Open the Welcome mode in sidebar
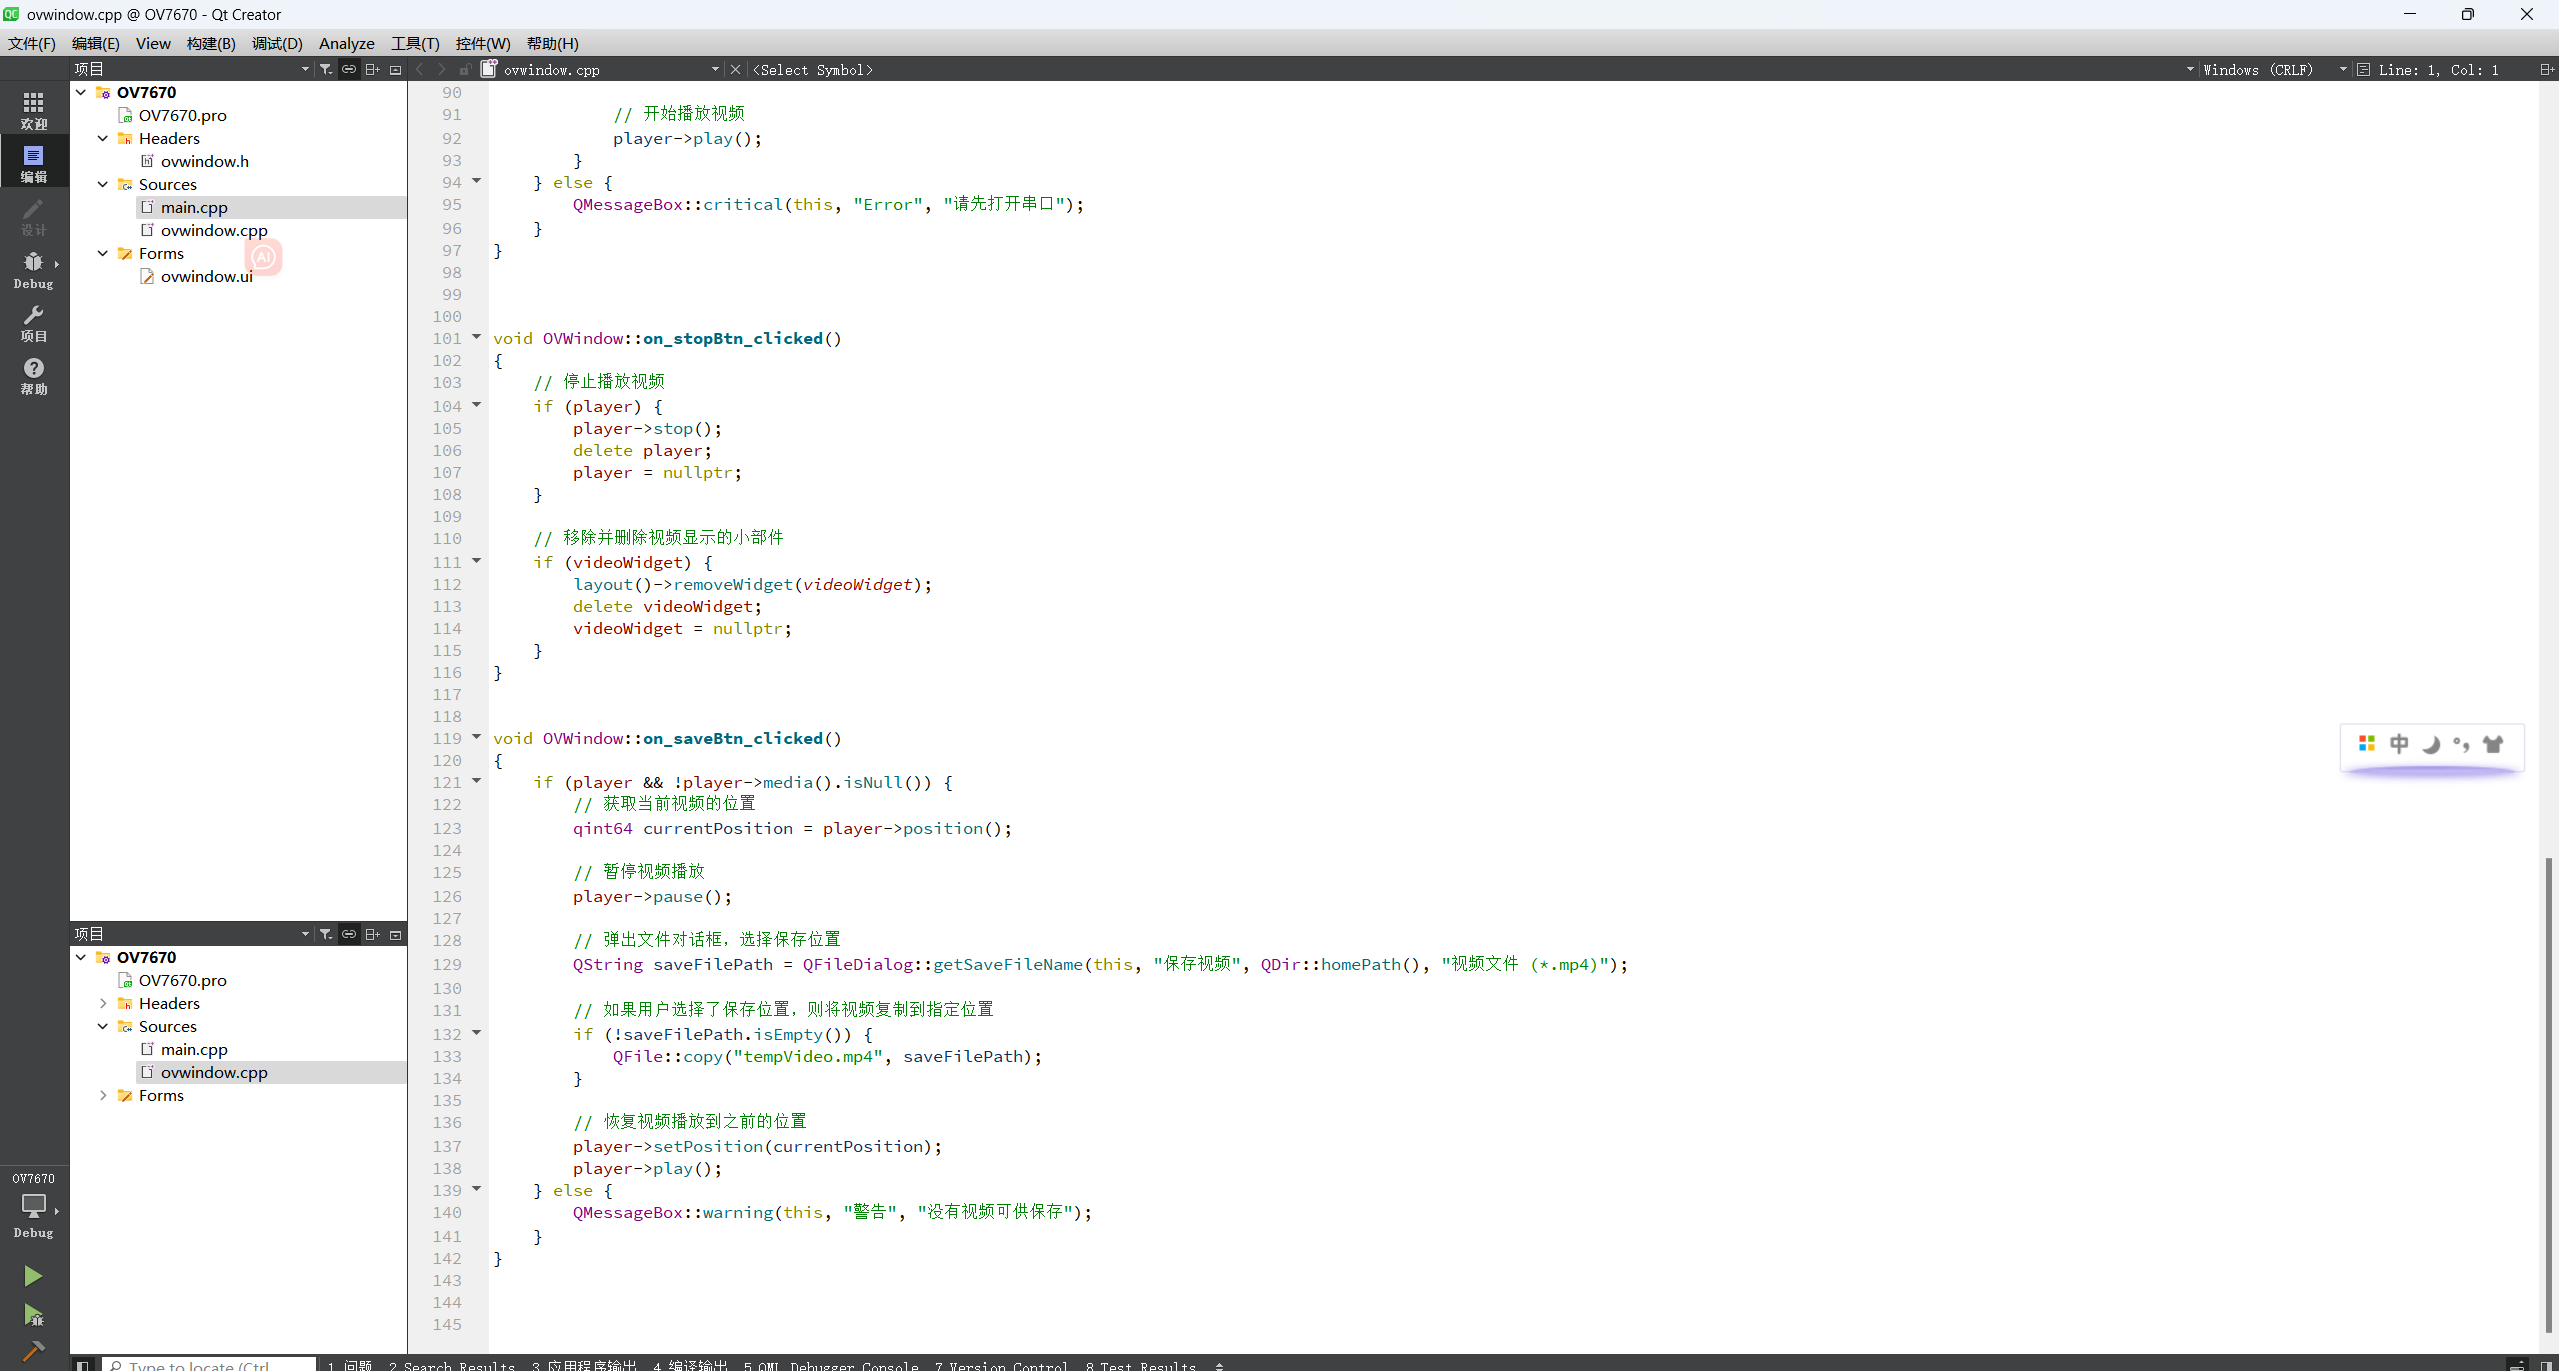 click(x=33, y=110)
